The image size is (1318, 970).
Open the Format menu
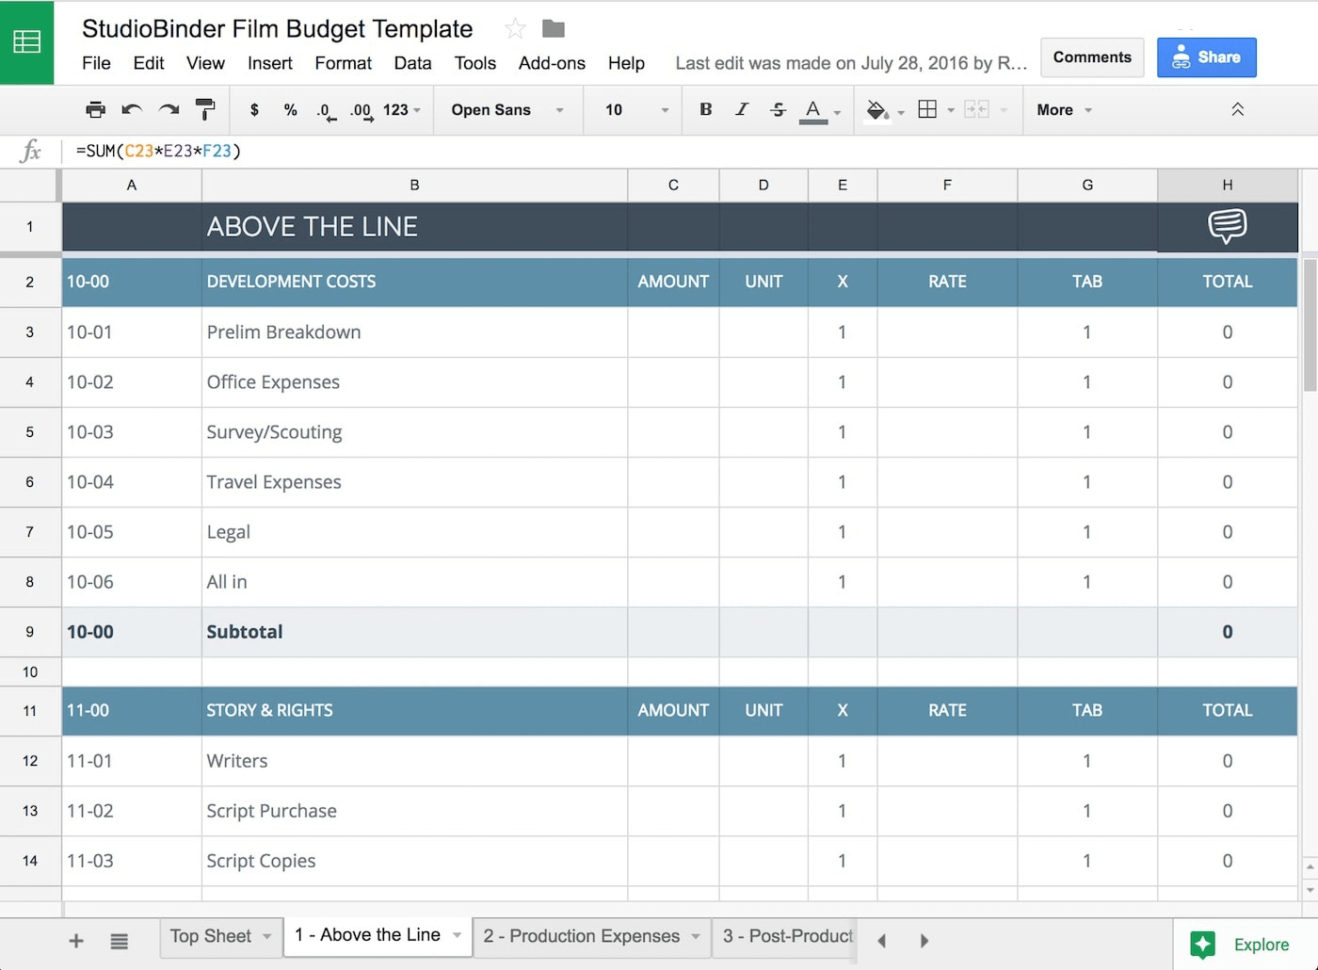click(342, 63)
